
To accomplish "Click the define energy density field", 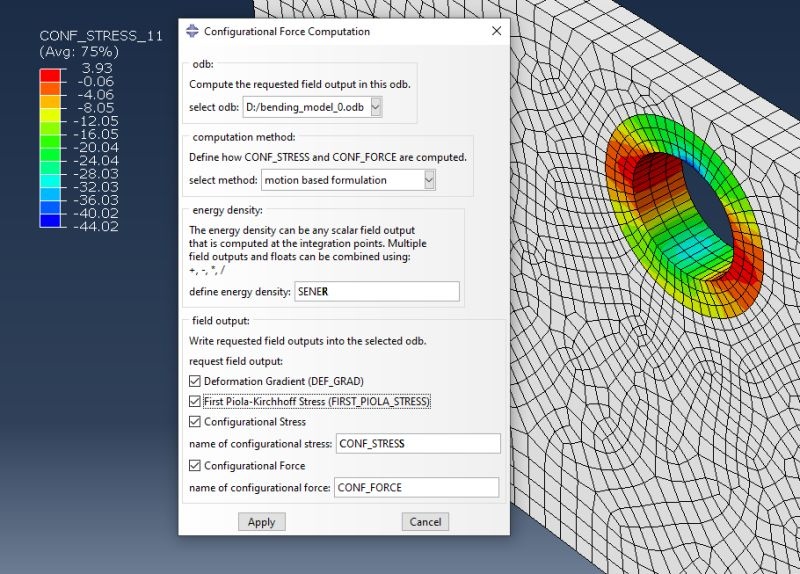I will pyautogui.click(x=377, y=291).
